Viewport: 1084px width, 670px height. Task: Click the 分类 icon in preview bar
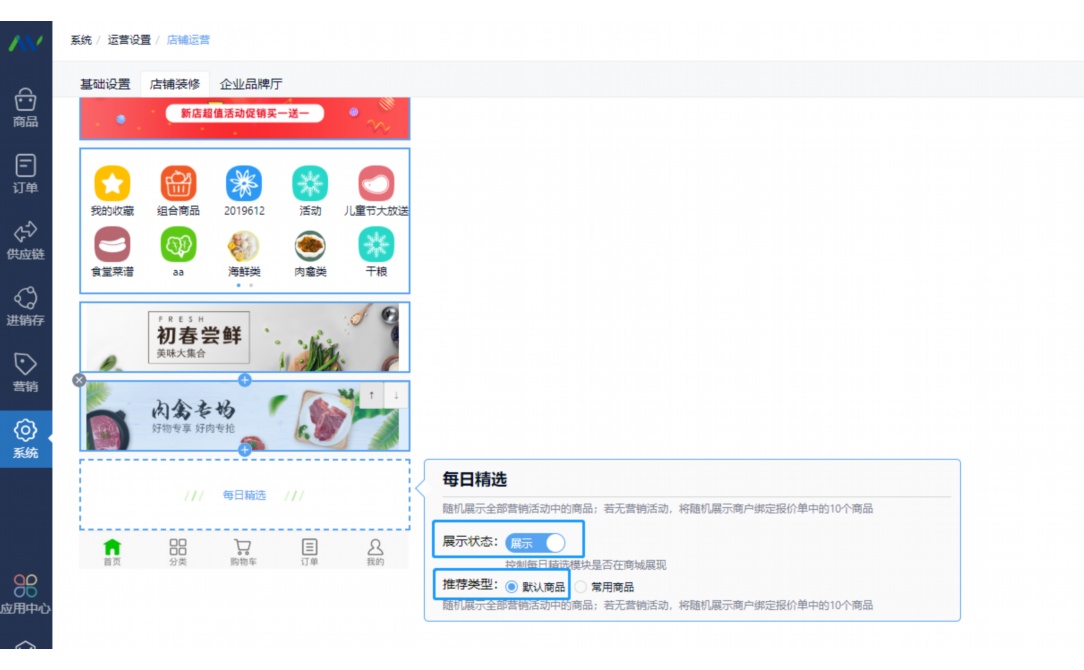pos(178,552)
